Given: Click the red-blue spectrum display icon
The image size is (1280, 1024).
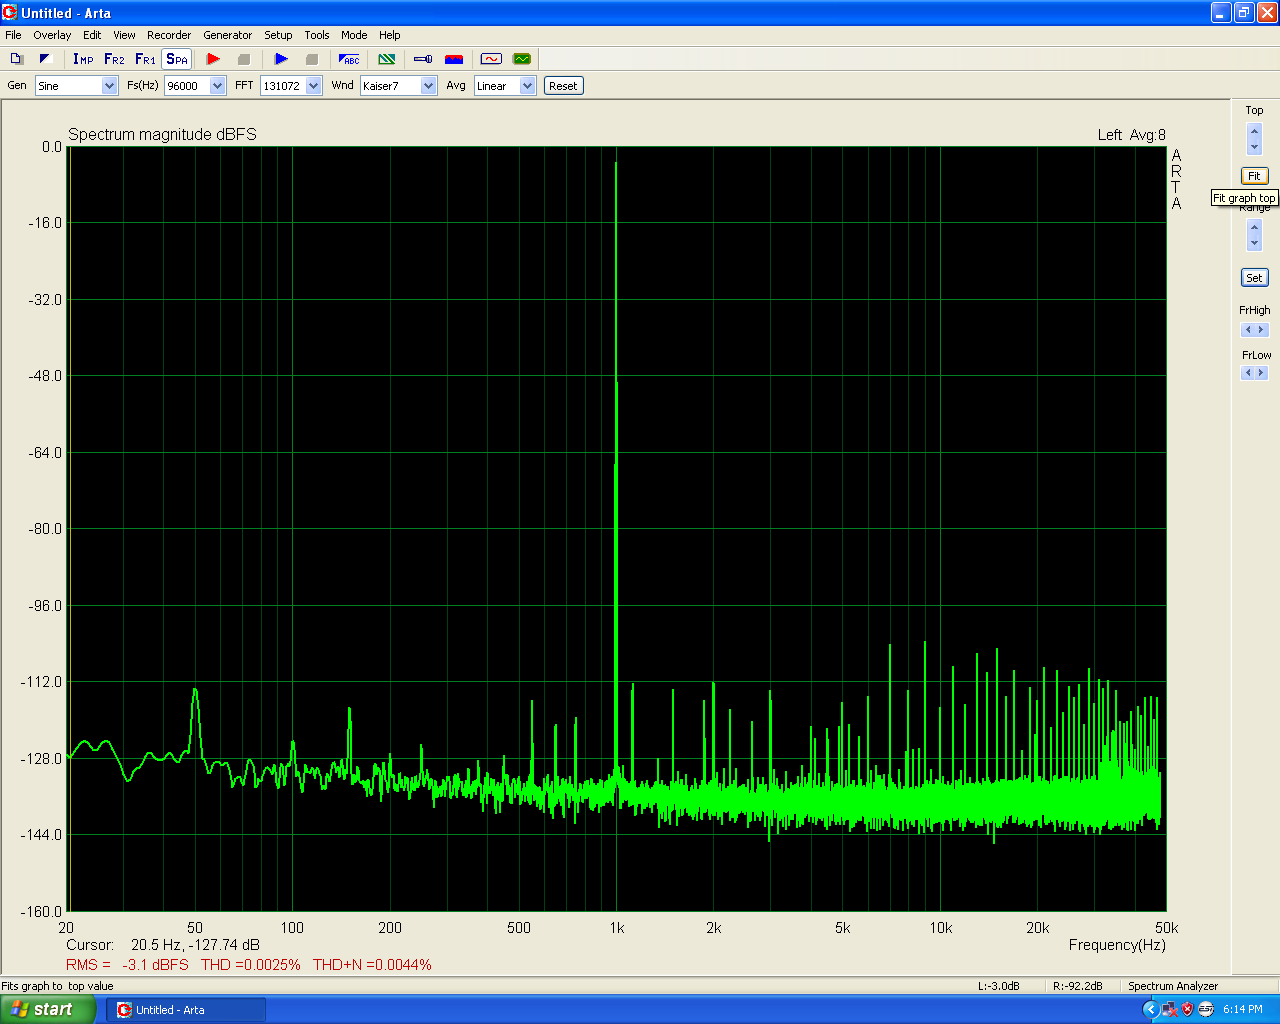Looking at the screenshot, I should pyautogui.click(x=454, y=59).
